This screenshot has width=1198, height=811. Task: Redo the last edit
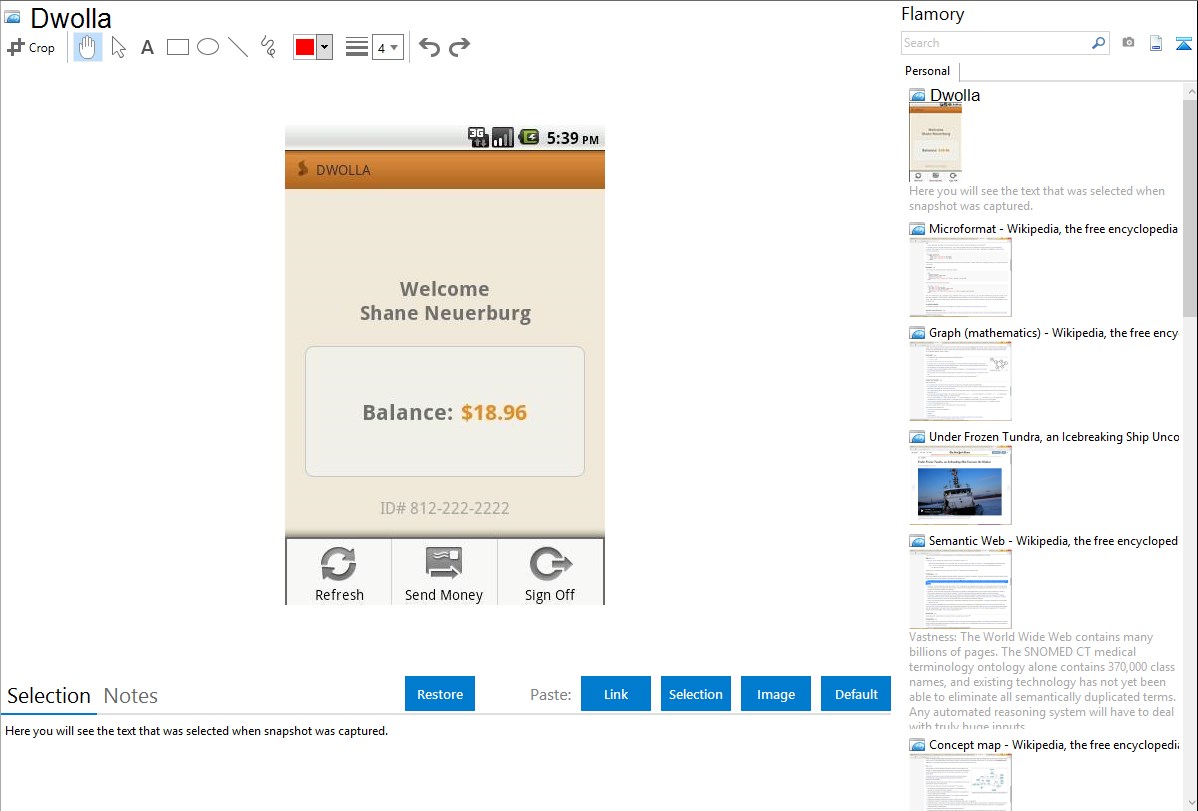click(459, 47)
